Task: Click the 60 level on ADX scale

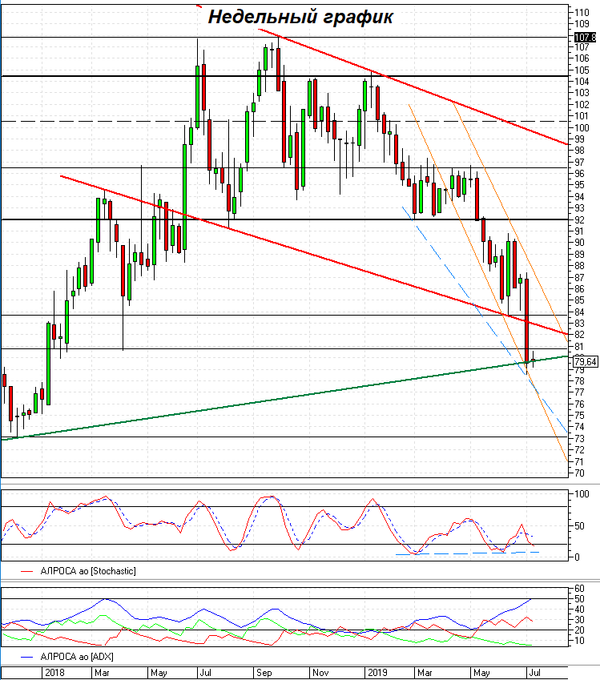Action: pos(580,588)
